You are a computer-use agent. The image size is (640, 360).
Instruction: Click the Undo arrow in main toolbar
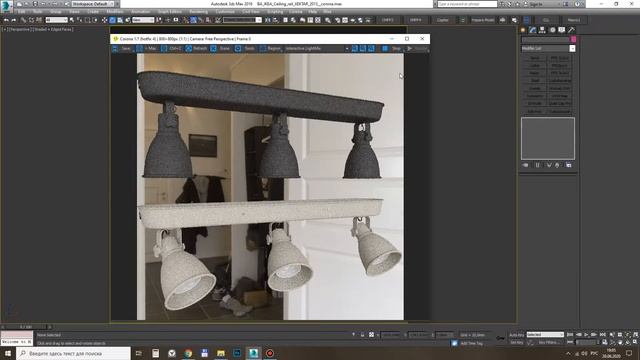click(6, 20)
